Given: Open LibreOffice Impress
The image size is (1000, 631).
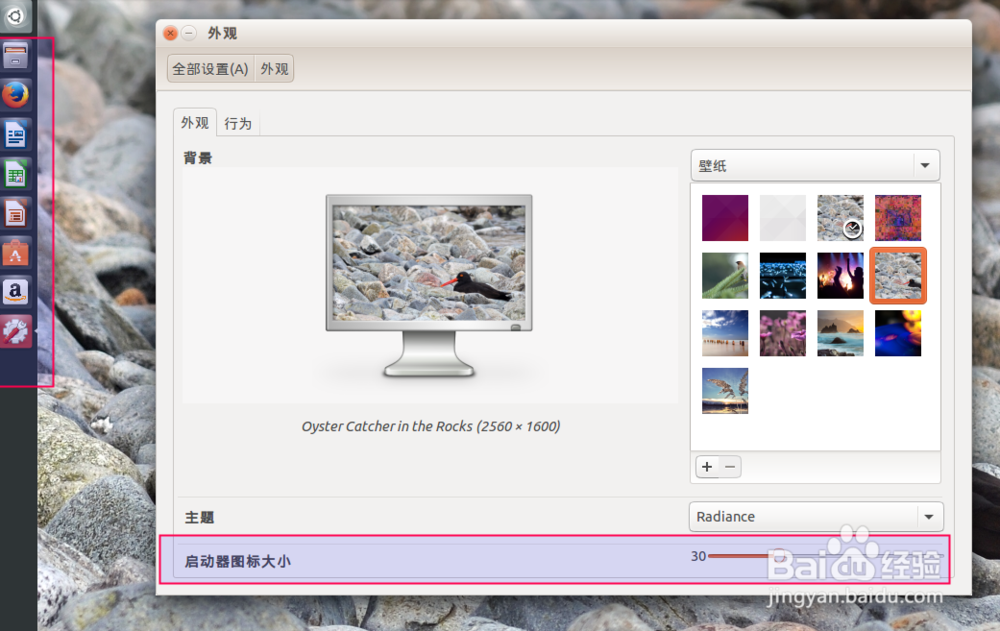Looking at the screenshot, I should point(14,214).
